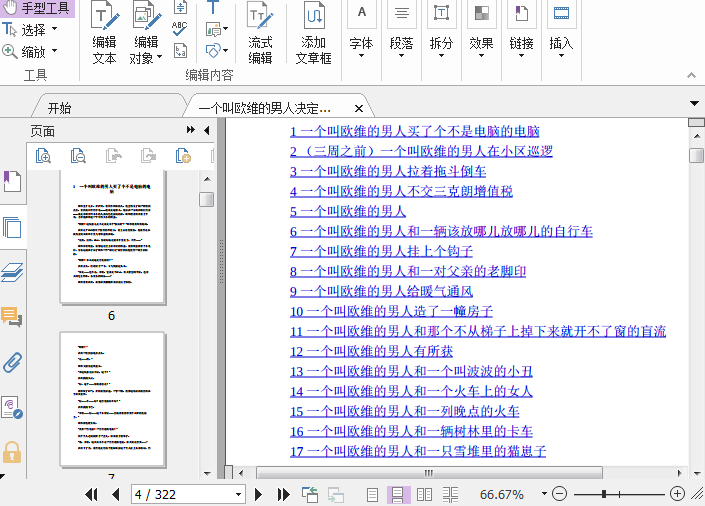Open the layers sidebar panel
The image size is (705, 506).
pos(12,272)
